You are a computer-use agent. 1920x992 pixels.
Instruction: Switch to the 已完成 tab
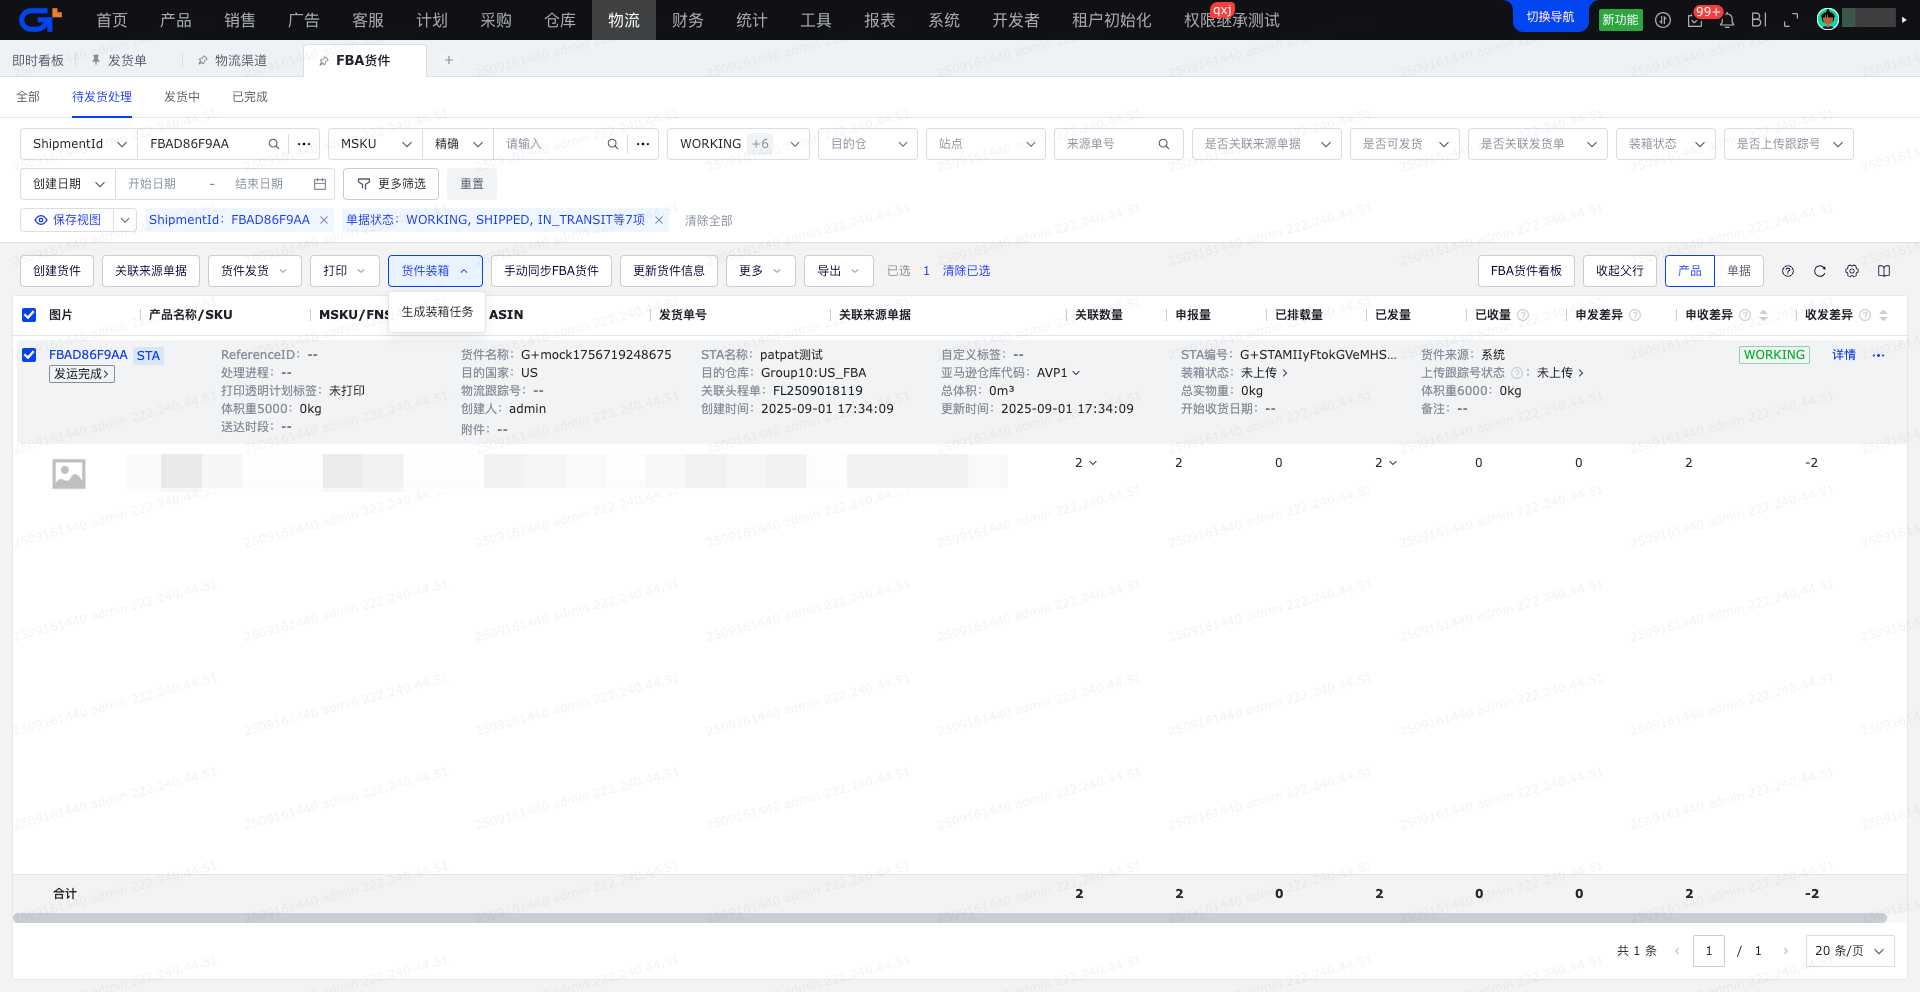click(250, 97)
